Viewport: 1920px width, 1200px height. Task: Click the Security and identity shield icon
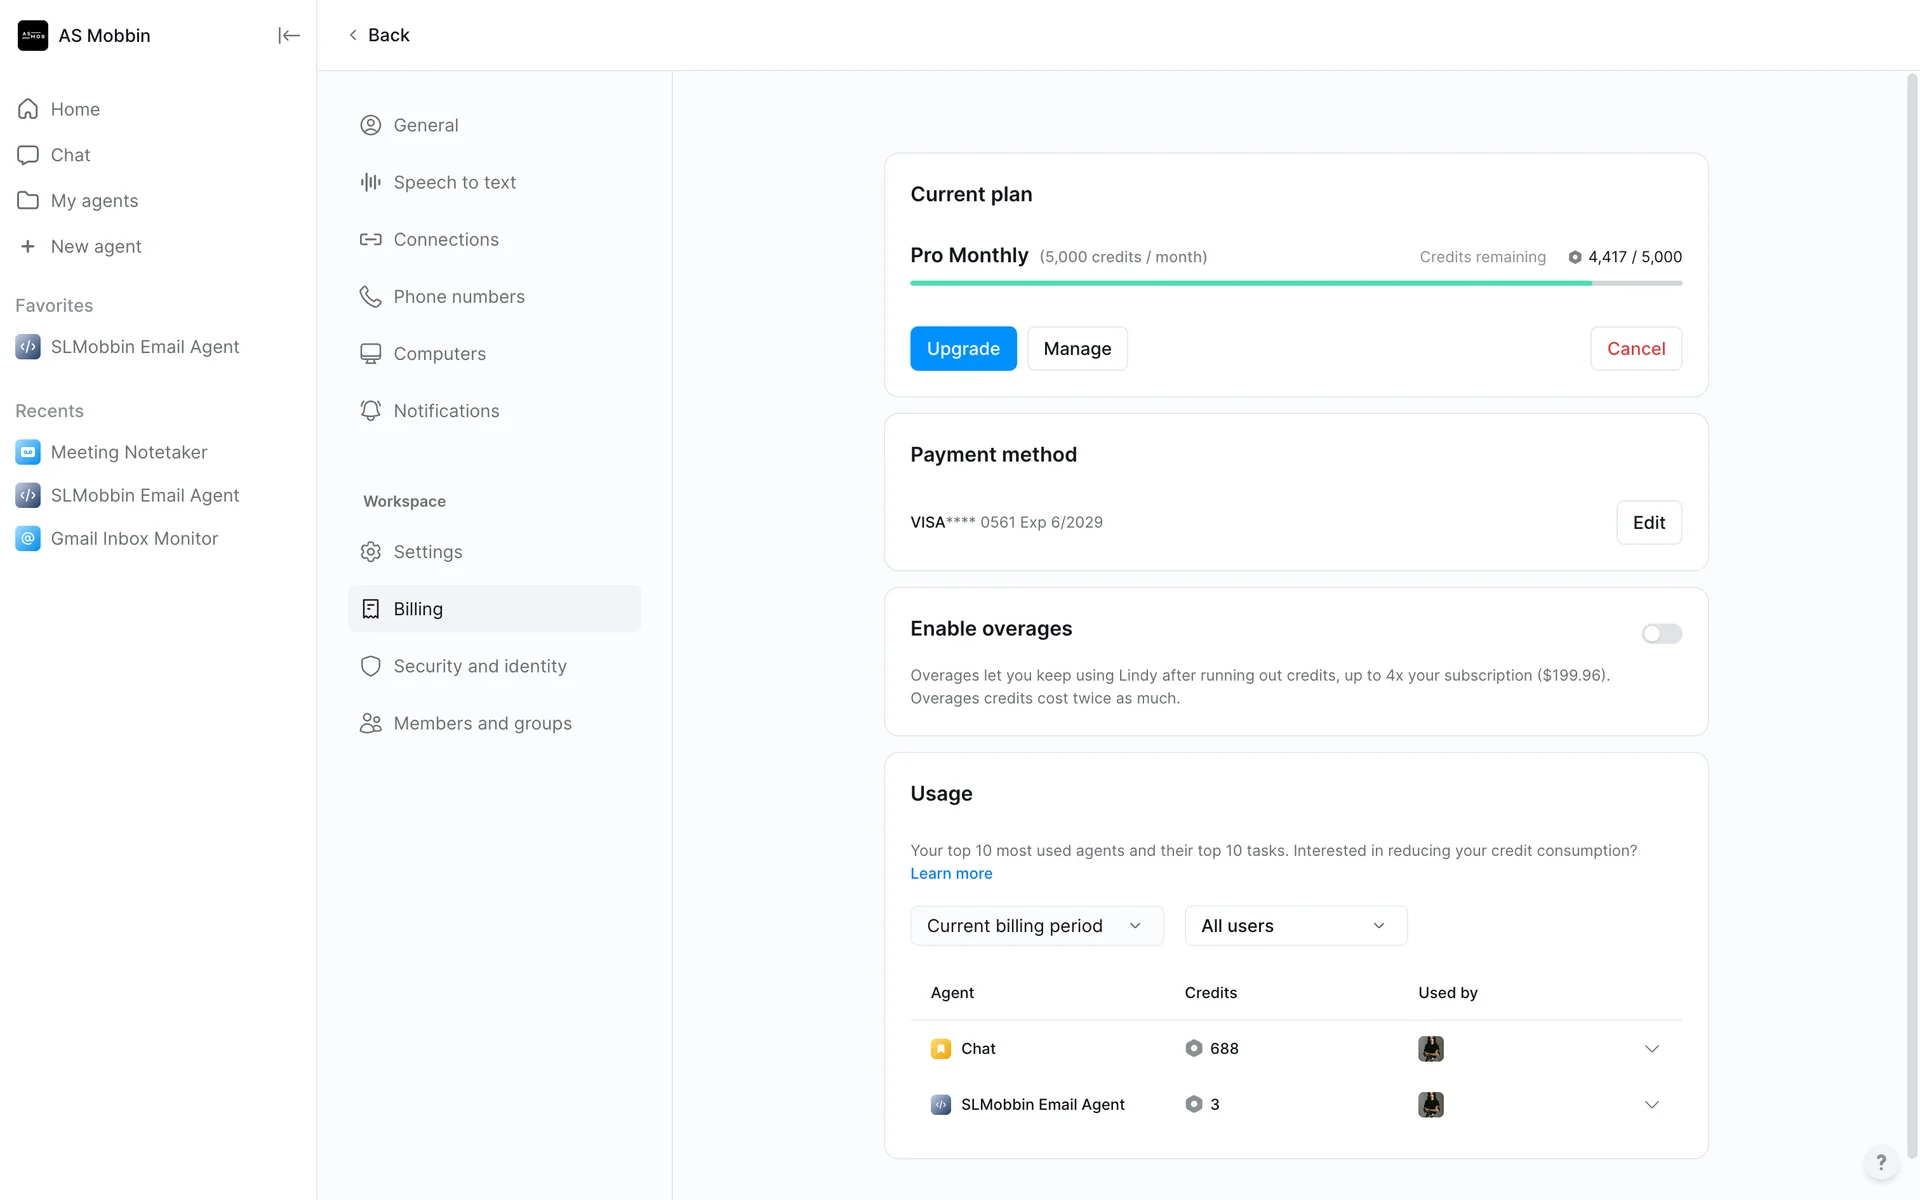(x=370, y=666)
